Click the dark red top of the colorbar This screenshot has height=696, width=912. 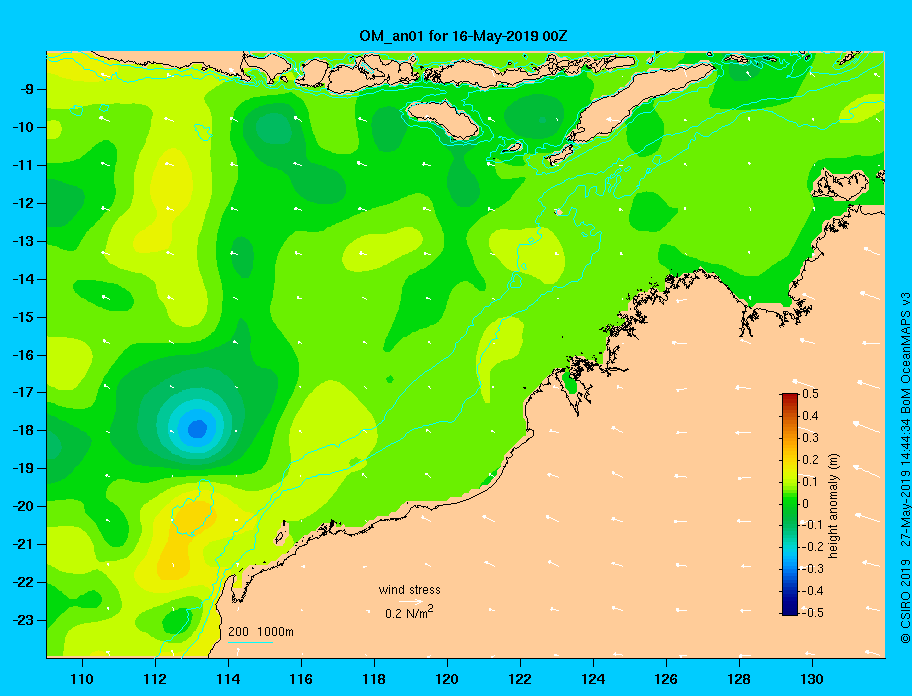[790, 397]
